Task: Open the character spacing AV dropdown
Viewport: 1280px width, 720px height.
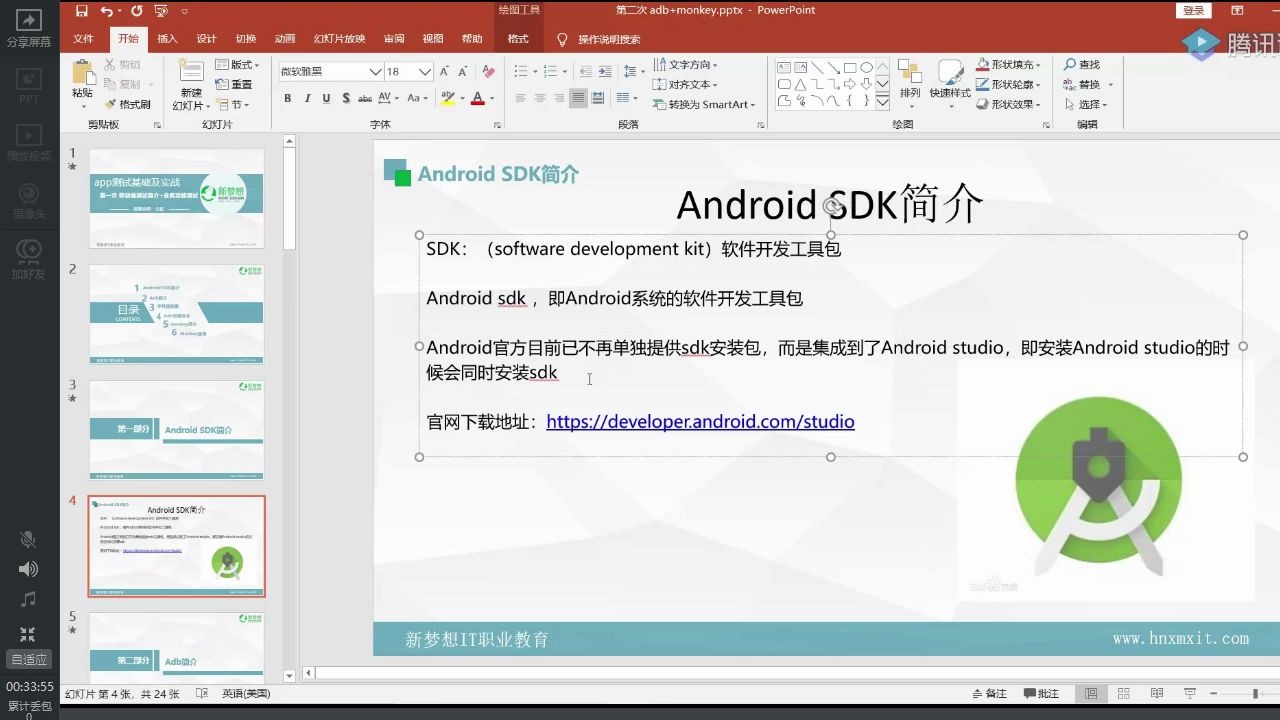Action: click(x=389, y=98)
